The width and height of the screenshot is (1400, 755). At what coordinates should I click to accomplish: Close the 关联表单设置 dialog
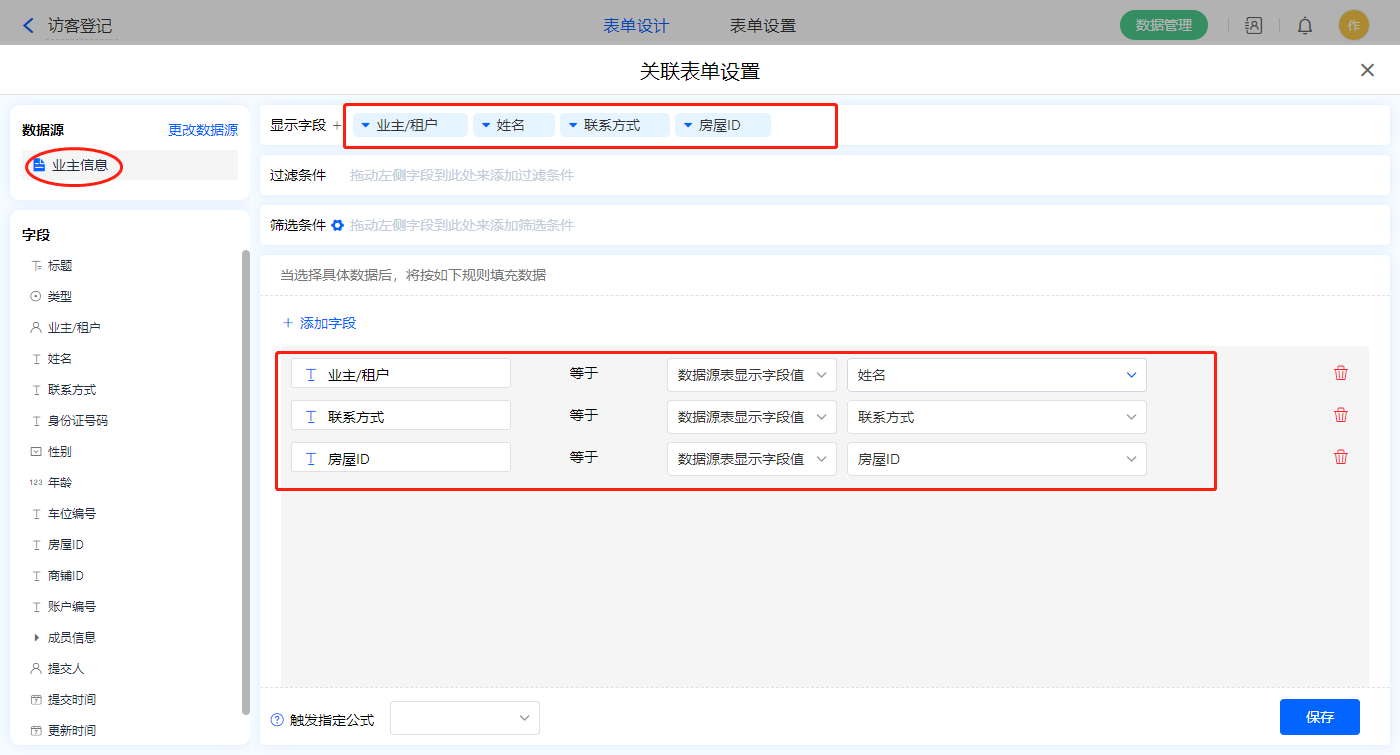click(x=1367, y=70)
